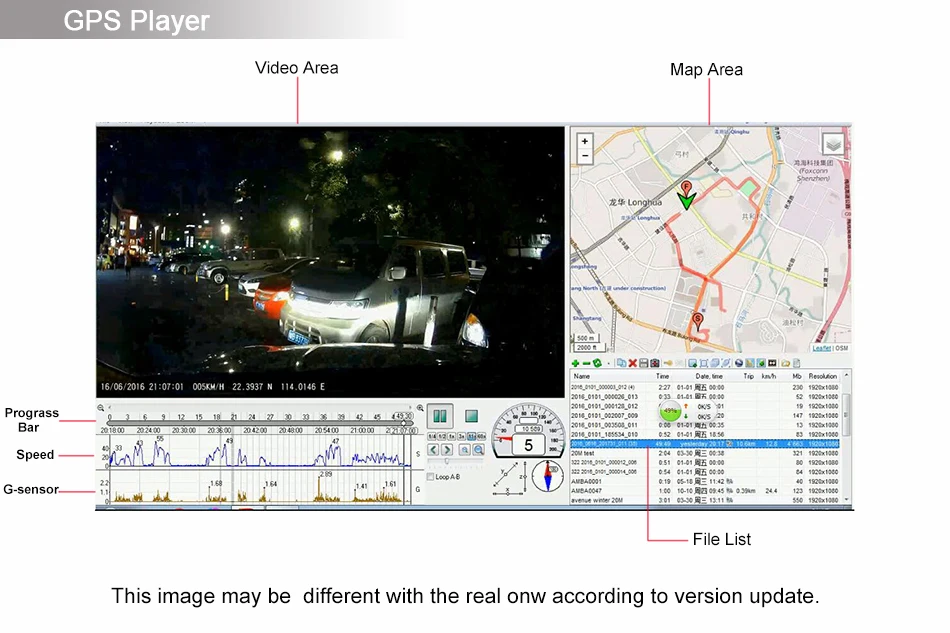Sort the file list by Time column

click(x=662, y=376)
